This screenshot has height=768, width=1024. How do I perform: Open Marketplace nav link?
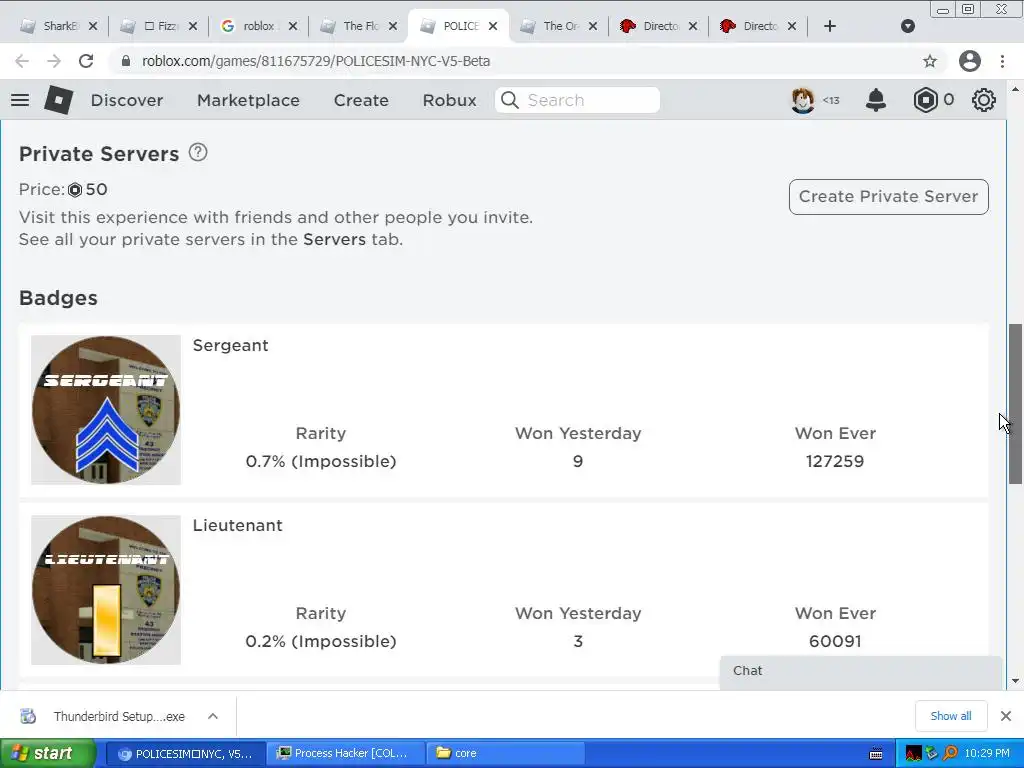(248, 100)
